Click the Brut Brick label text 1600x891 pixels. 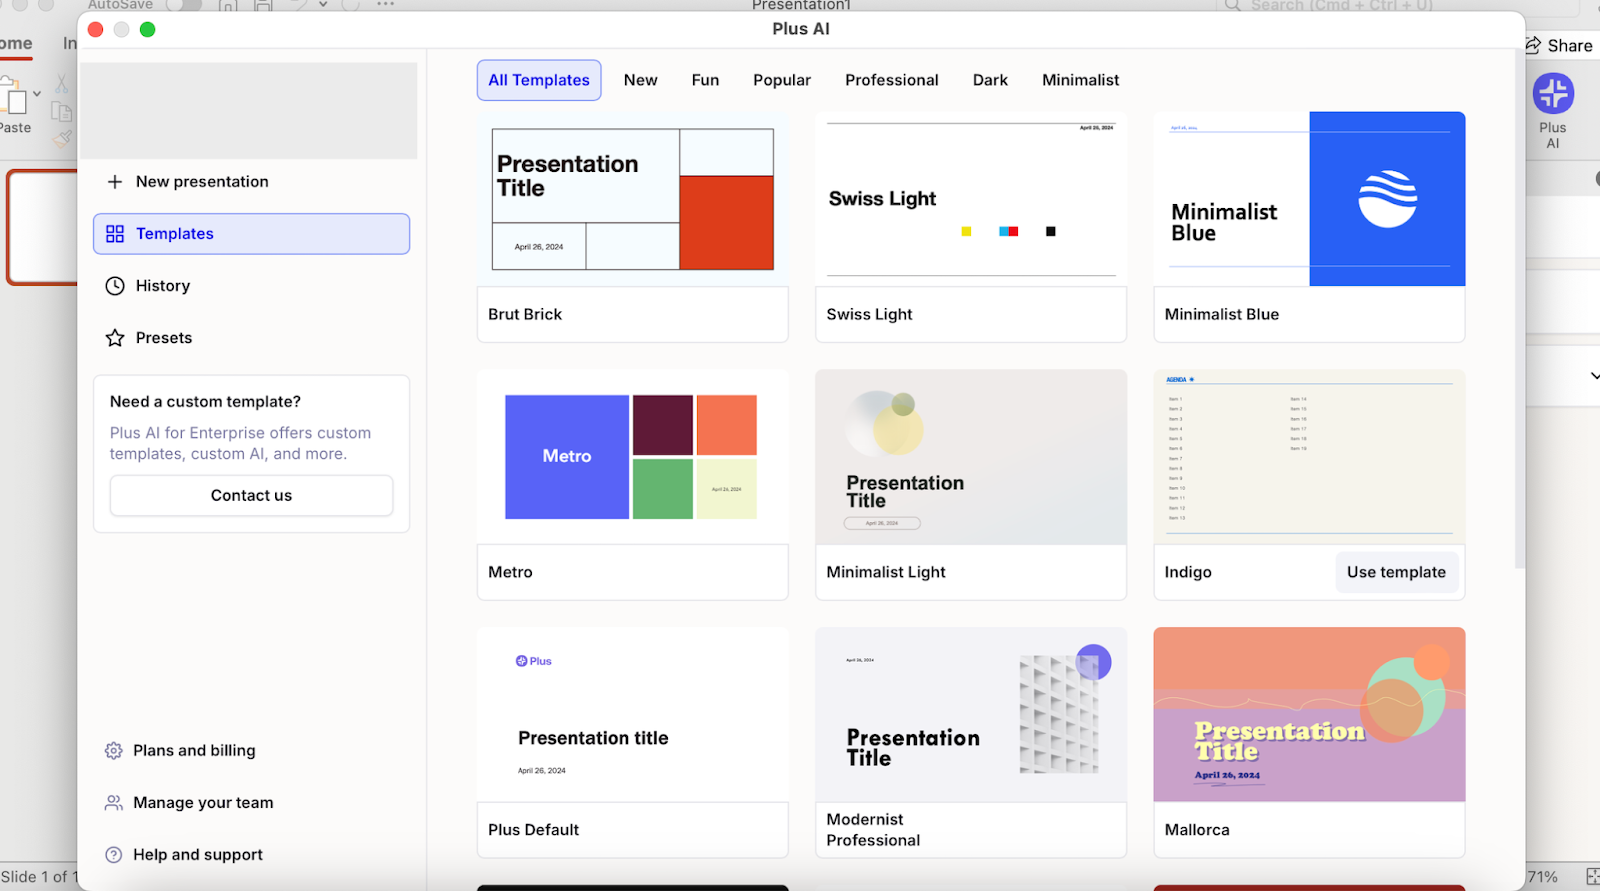pos(525,314)
